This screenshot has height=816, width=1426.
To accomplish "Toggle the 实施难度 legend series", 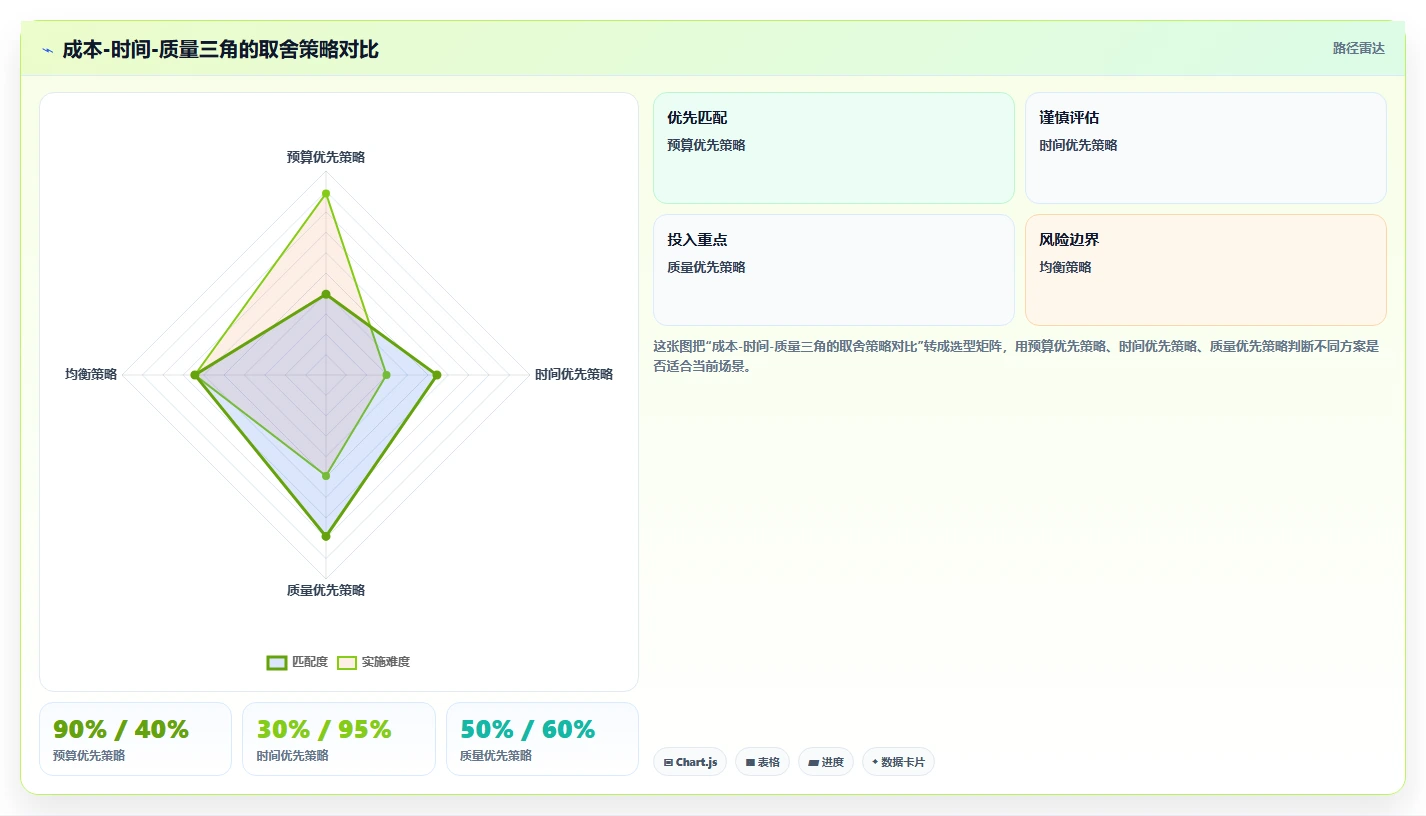I will pyautogui.click(x=374, y=662).
